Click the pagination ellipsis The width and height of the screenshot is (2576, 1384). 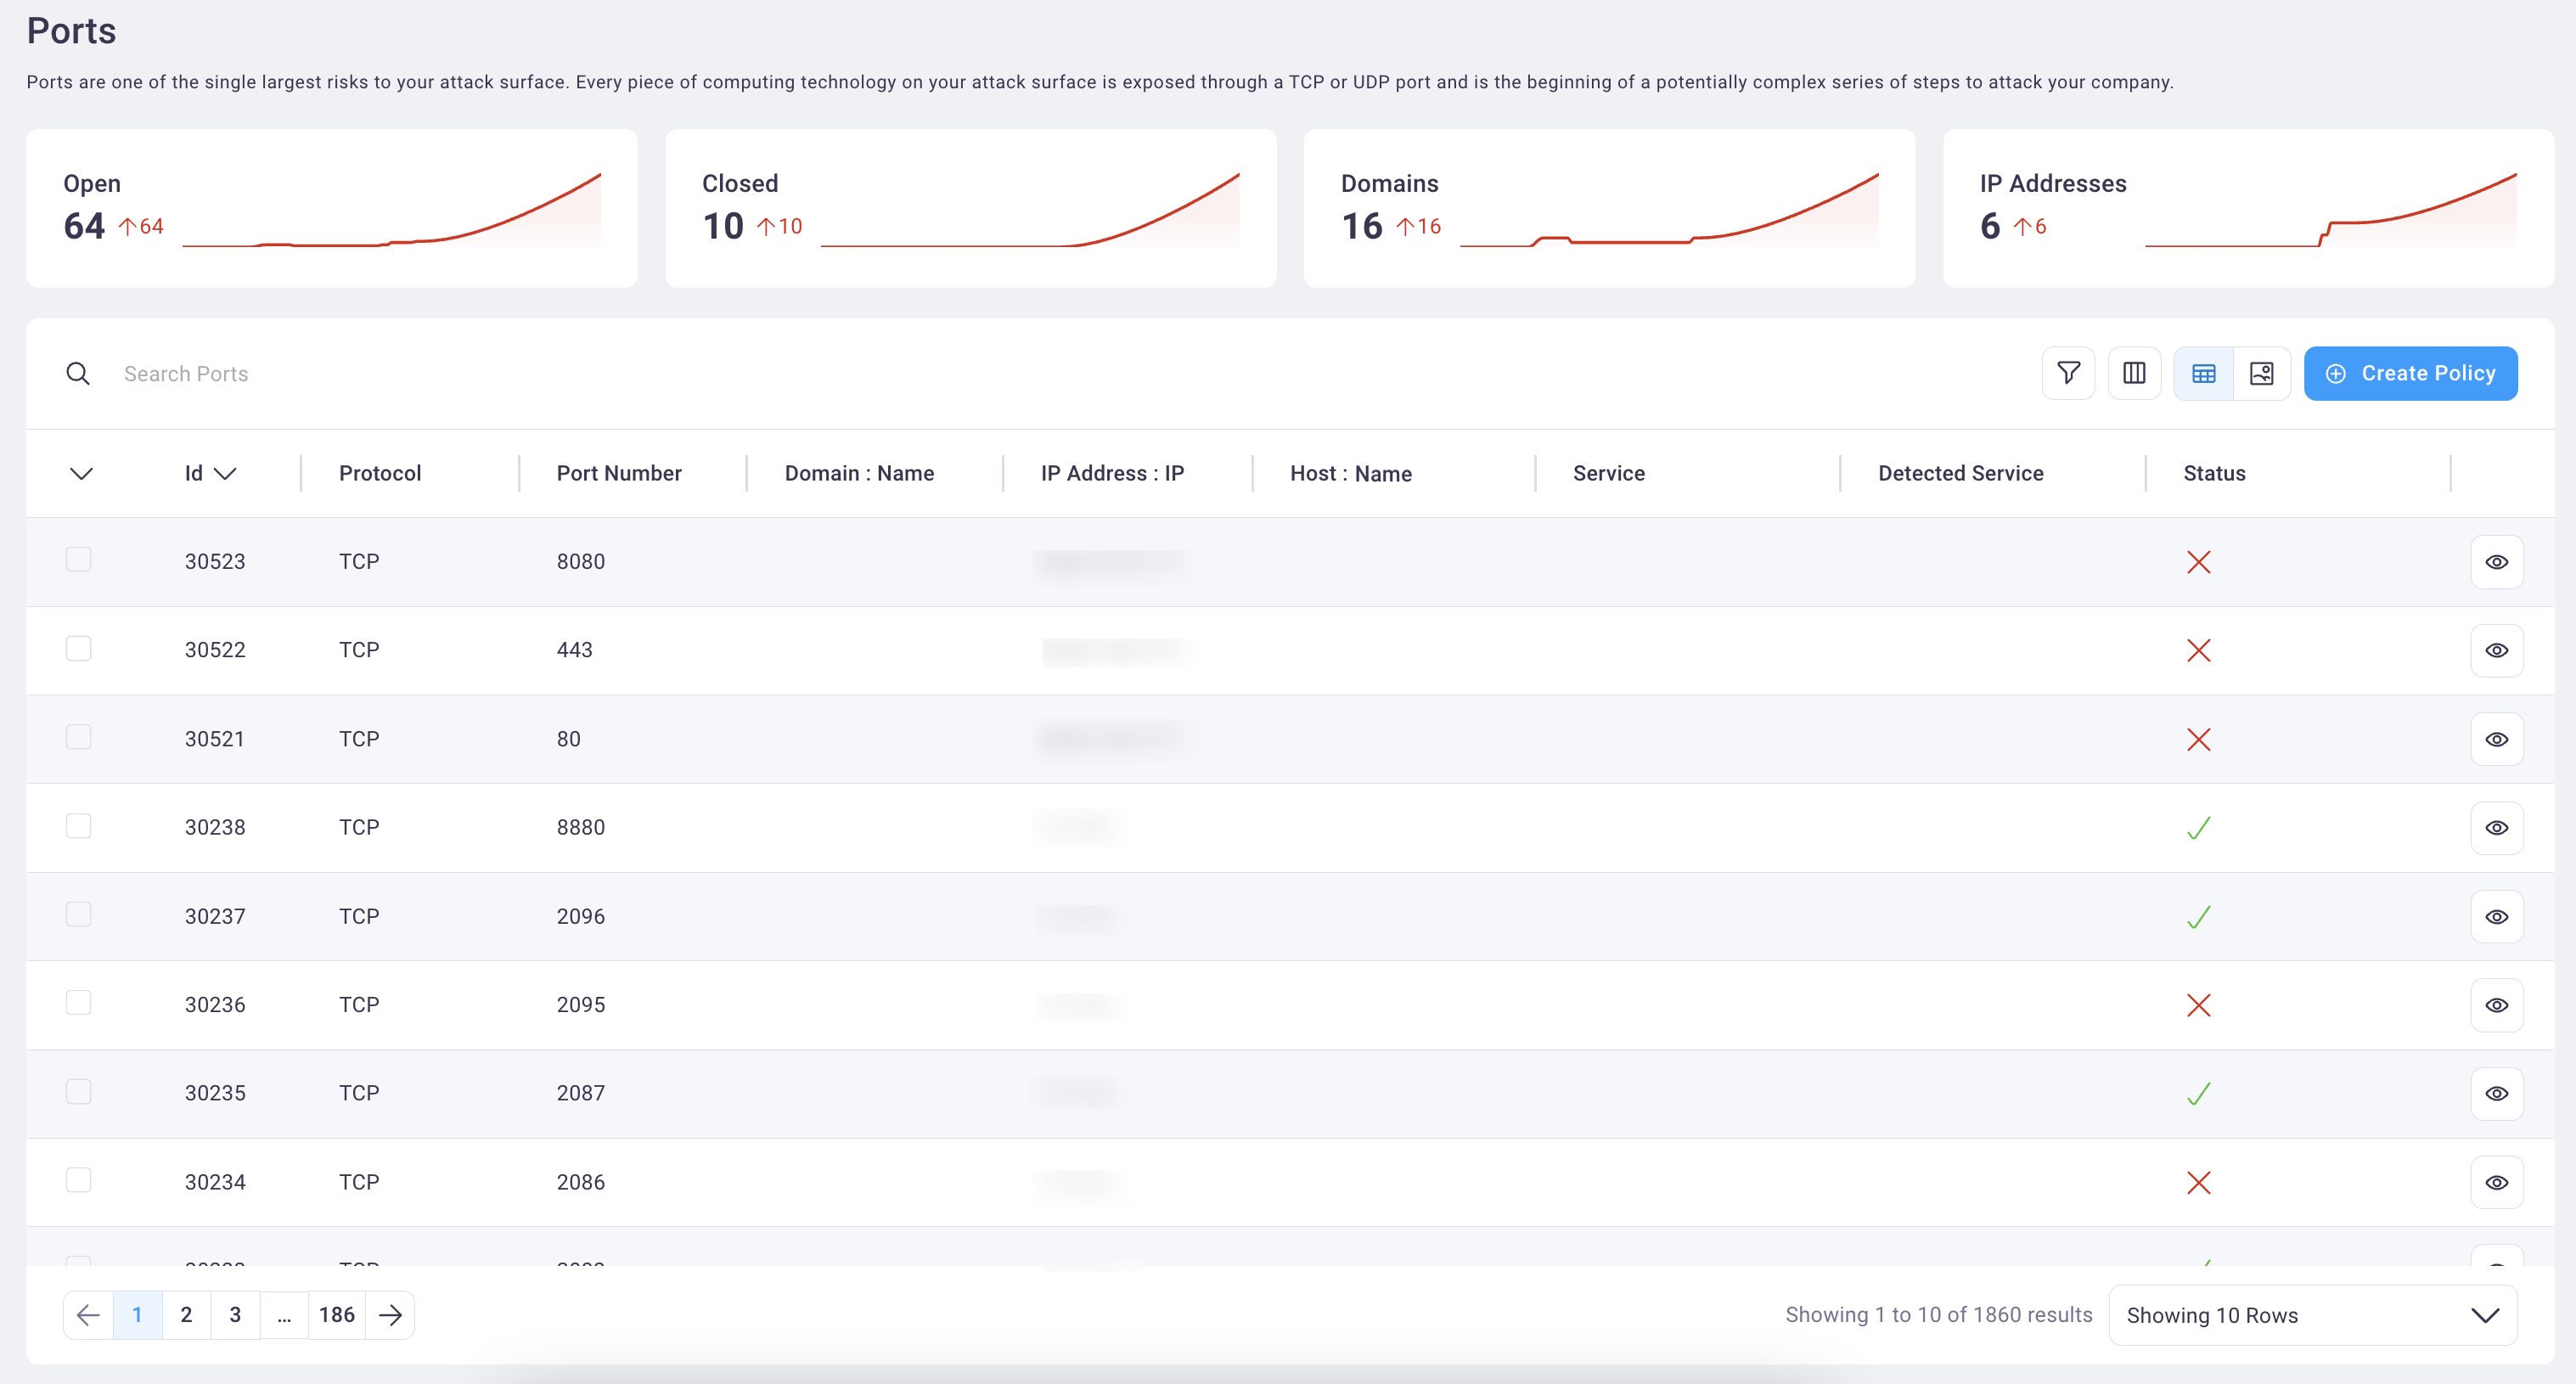(284, 1315)
